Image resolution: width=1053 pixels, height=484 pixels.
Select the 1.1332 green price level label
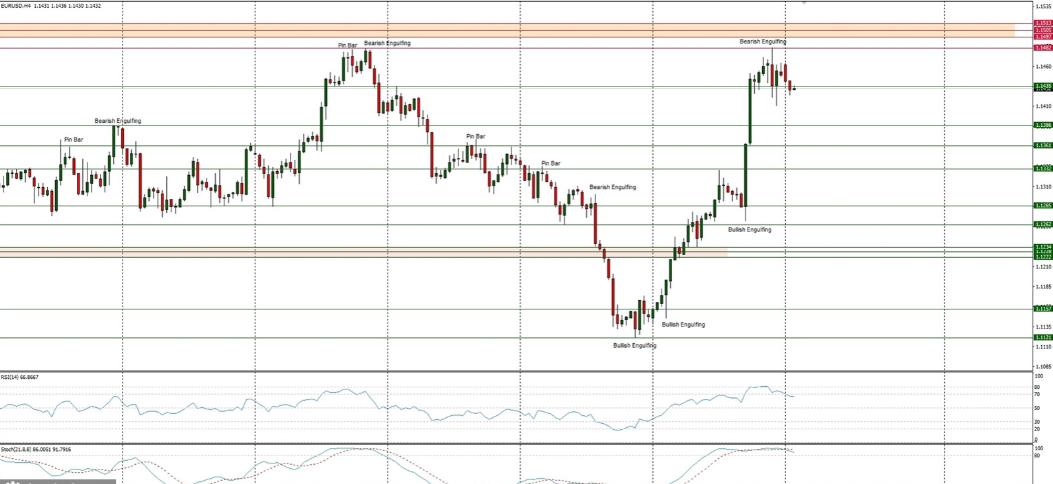(x=1041, y=168)
